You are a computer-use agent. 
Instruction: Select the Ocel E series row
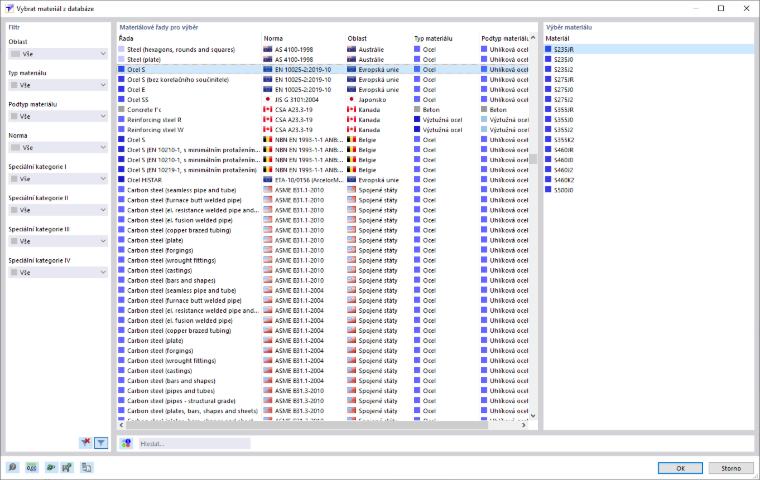(323, 90)
